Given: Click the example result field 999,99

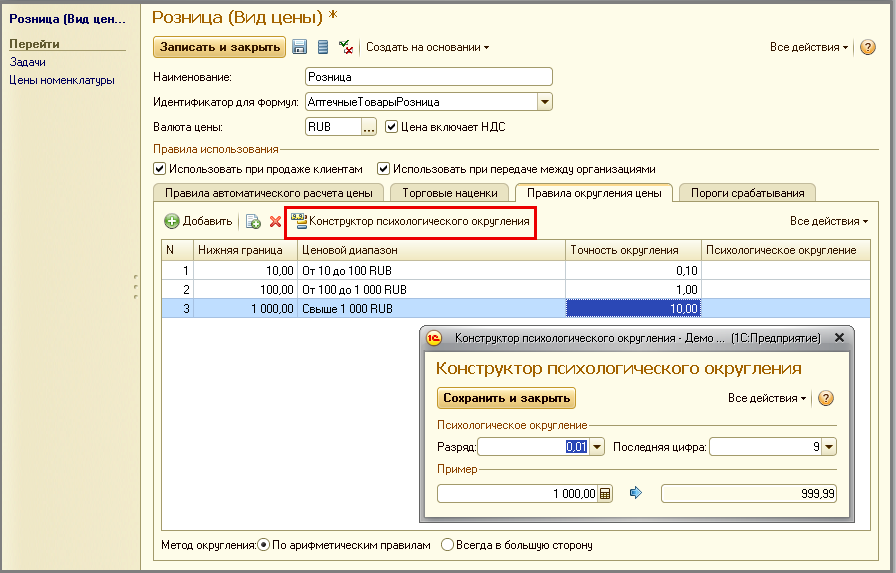Looking at the screenshot, I should (749, 494).
